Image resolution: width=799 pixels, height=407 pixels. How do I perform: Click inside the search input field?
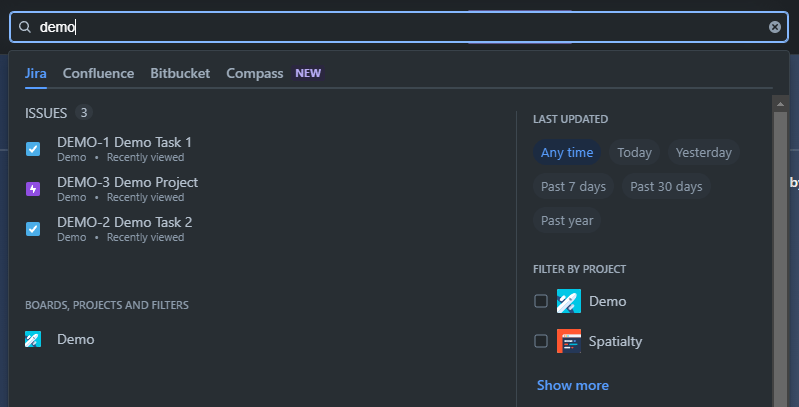pyautogui.click(x=400, y=27)
